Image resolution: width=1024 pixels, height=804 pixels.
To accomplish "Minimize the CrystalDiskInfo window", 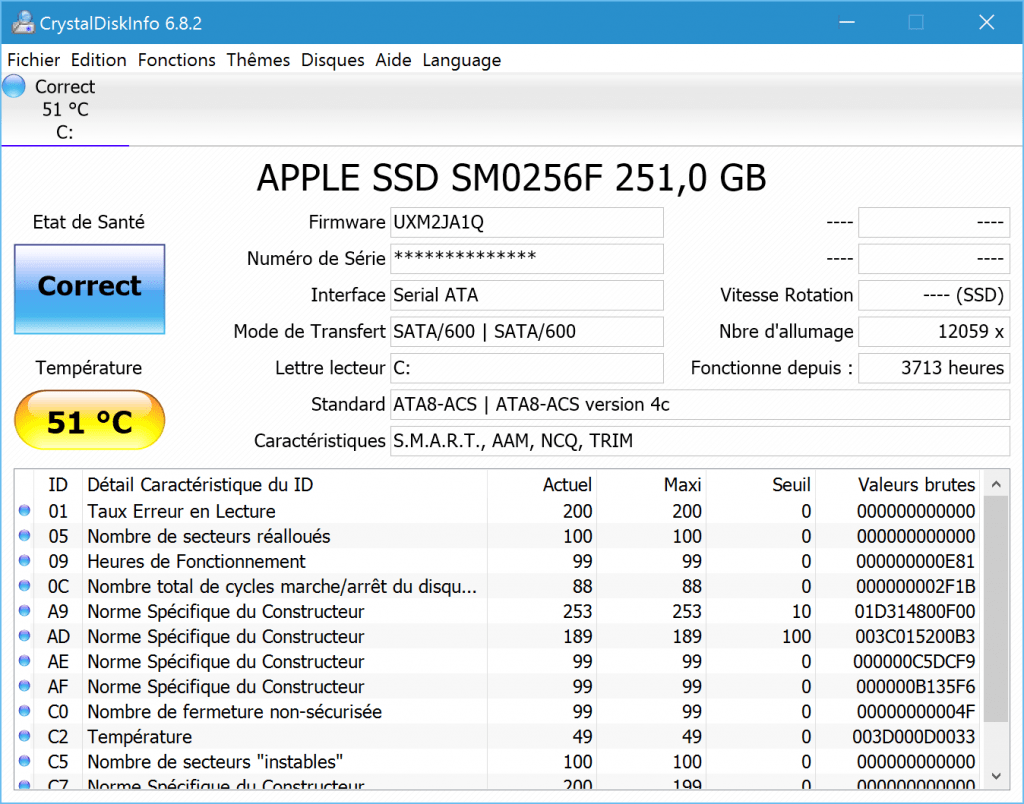I will coord(847,22).
